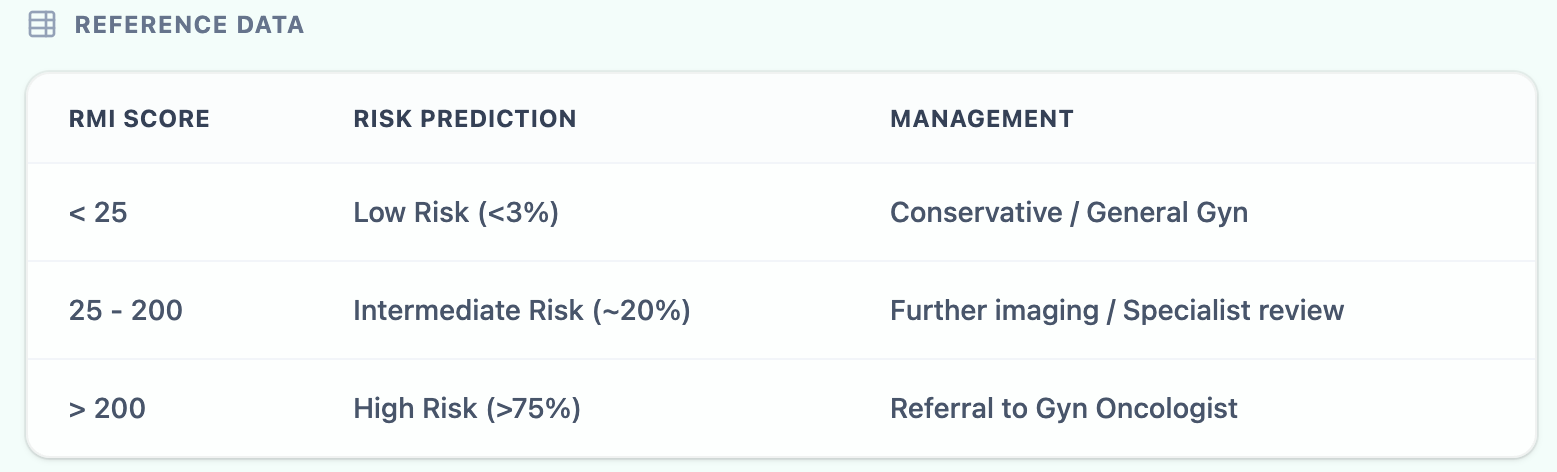The width and height of the screenshot is (1557, 472).
Task: Click Referral to Gyn Oncologist text
Action: (x=1063, y=408)
